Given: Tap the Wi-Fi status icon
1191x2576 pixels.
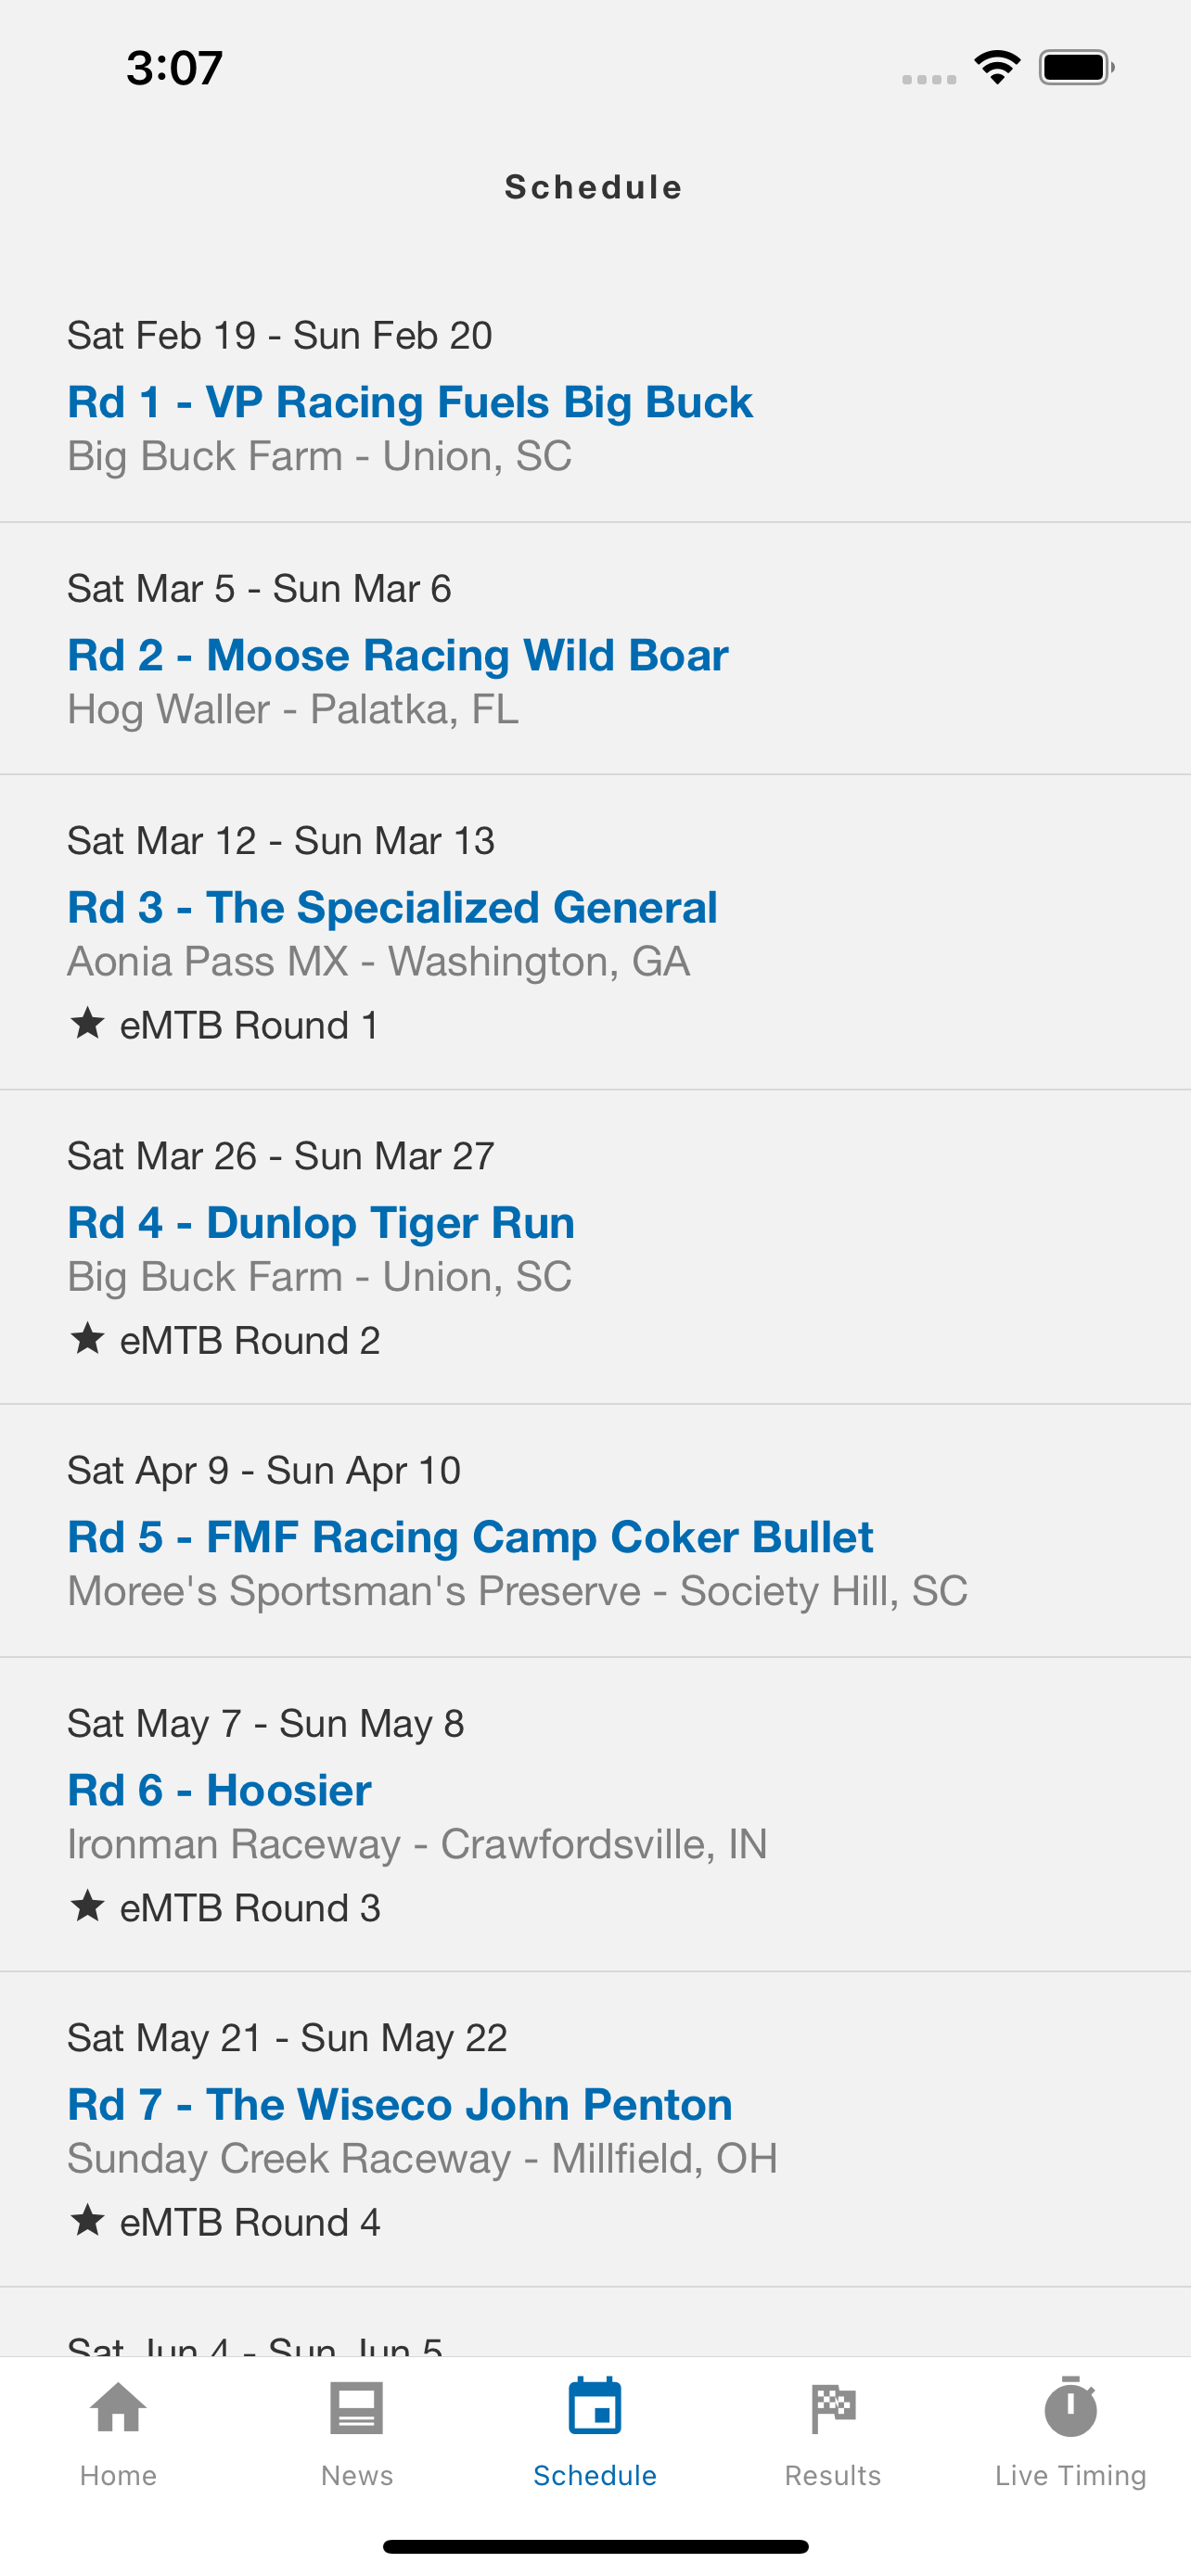Looking at the screenshot, I should pos(997,67).
